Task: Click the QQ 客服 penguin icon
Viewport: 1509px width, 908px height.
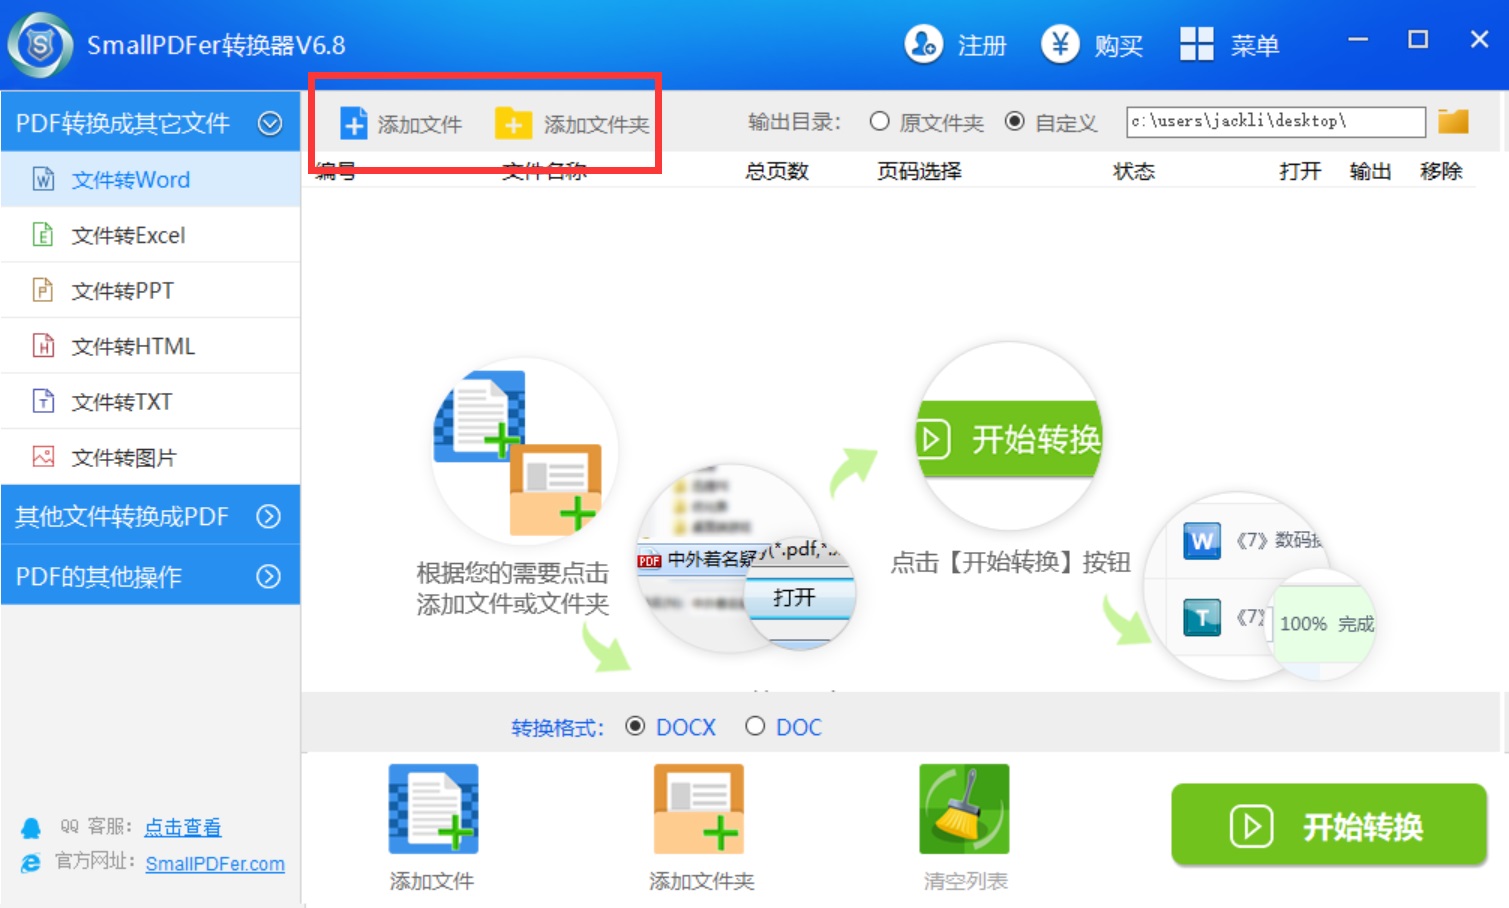Action: point(31,828)
